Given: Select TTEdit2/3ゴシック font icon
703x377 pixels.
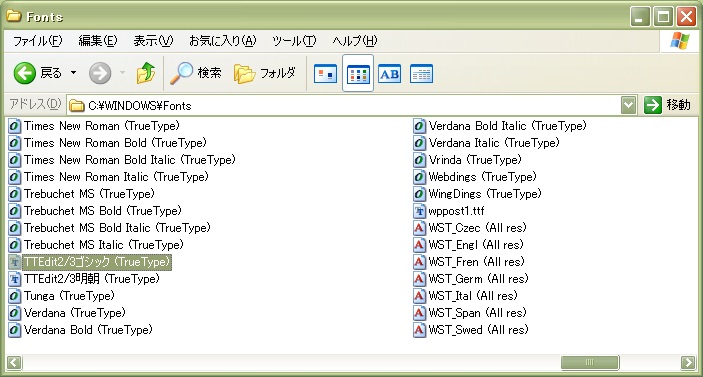Looking at the screenshot, I should click(14, 262).
